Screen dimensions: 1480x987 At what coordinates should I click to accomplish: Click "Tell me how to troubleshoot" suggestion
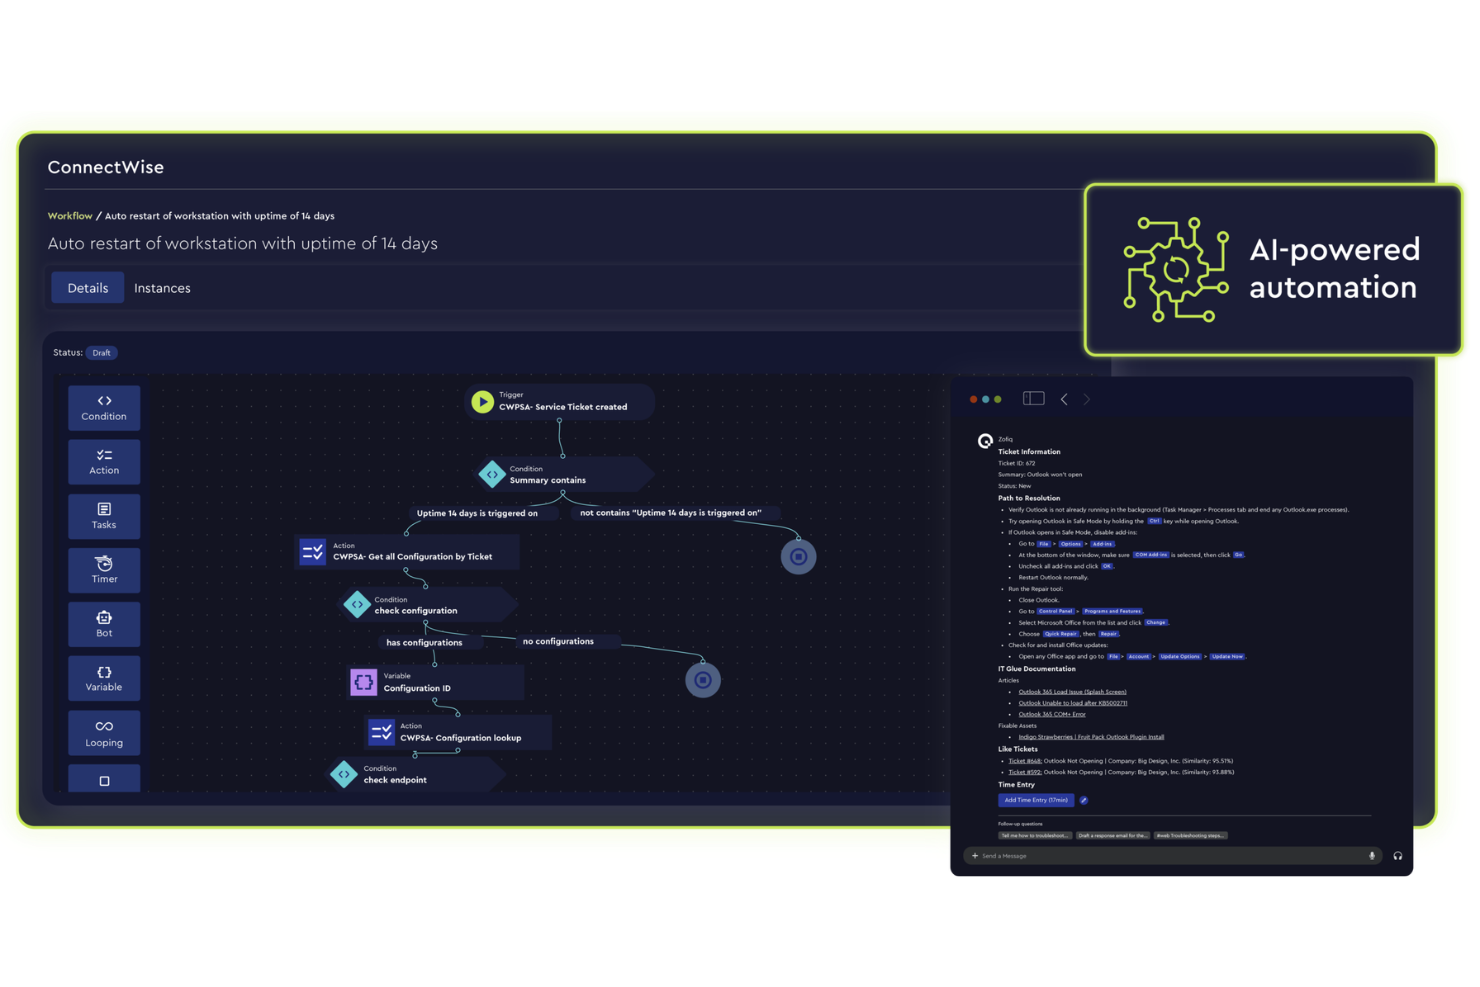coord(1034,836)
